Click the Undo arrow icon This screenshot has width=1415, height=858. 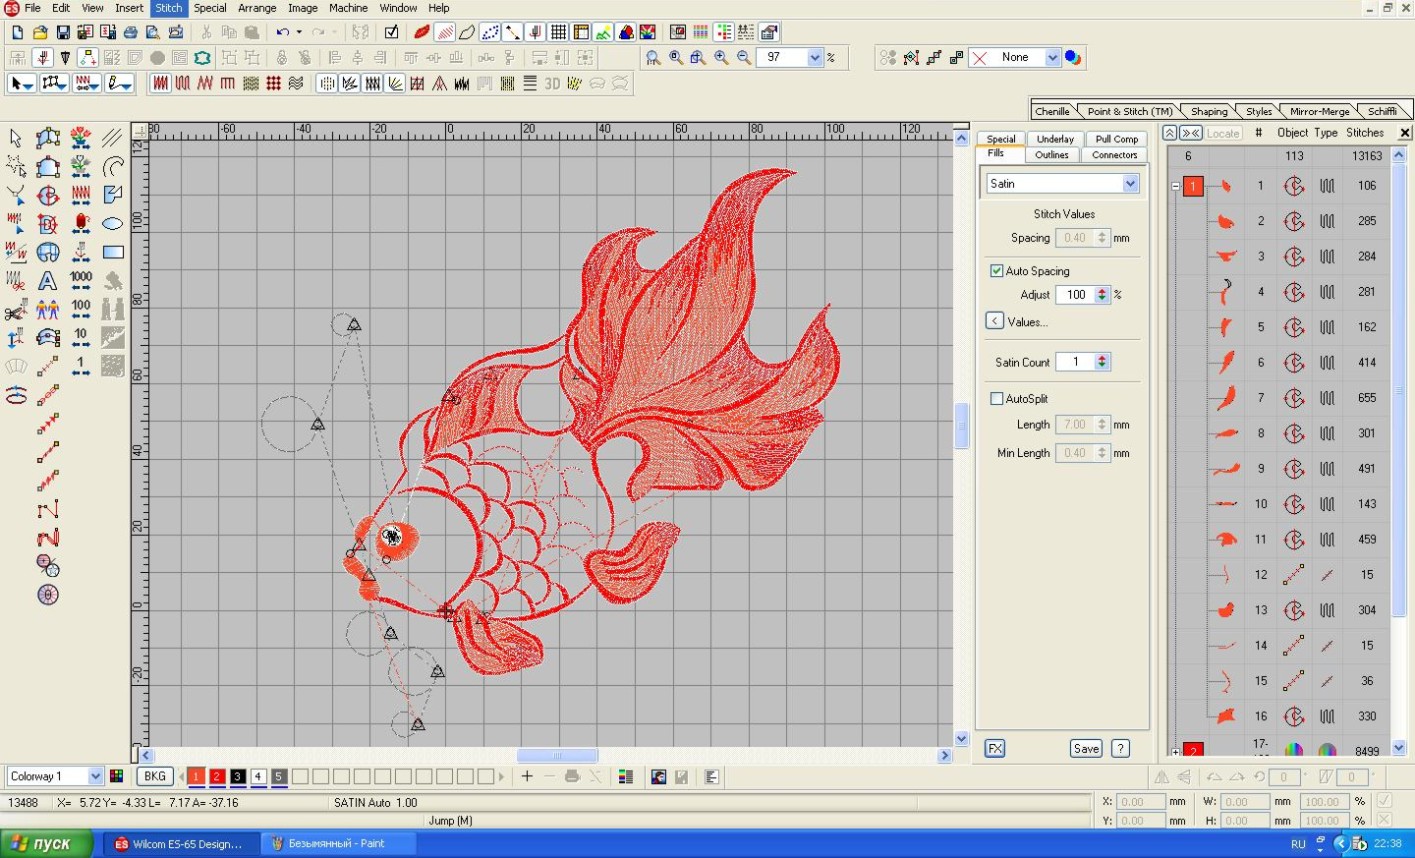(282, 32)
